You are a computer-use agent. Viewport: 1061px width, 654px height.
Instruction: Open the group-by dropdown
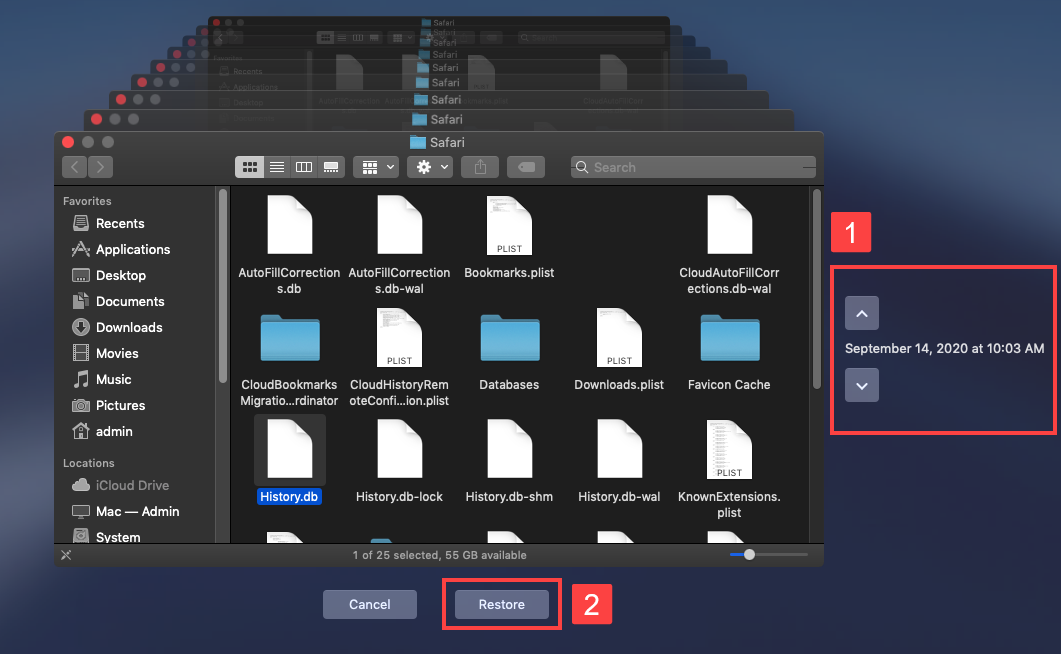[x=376, y=167]
